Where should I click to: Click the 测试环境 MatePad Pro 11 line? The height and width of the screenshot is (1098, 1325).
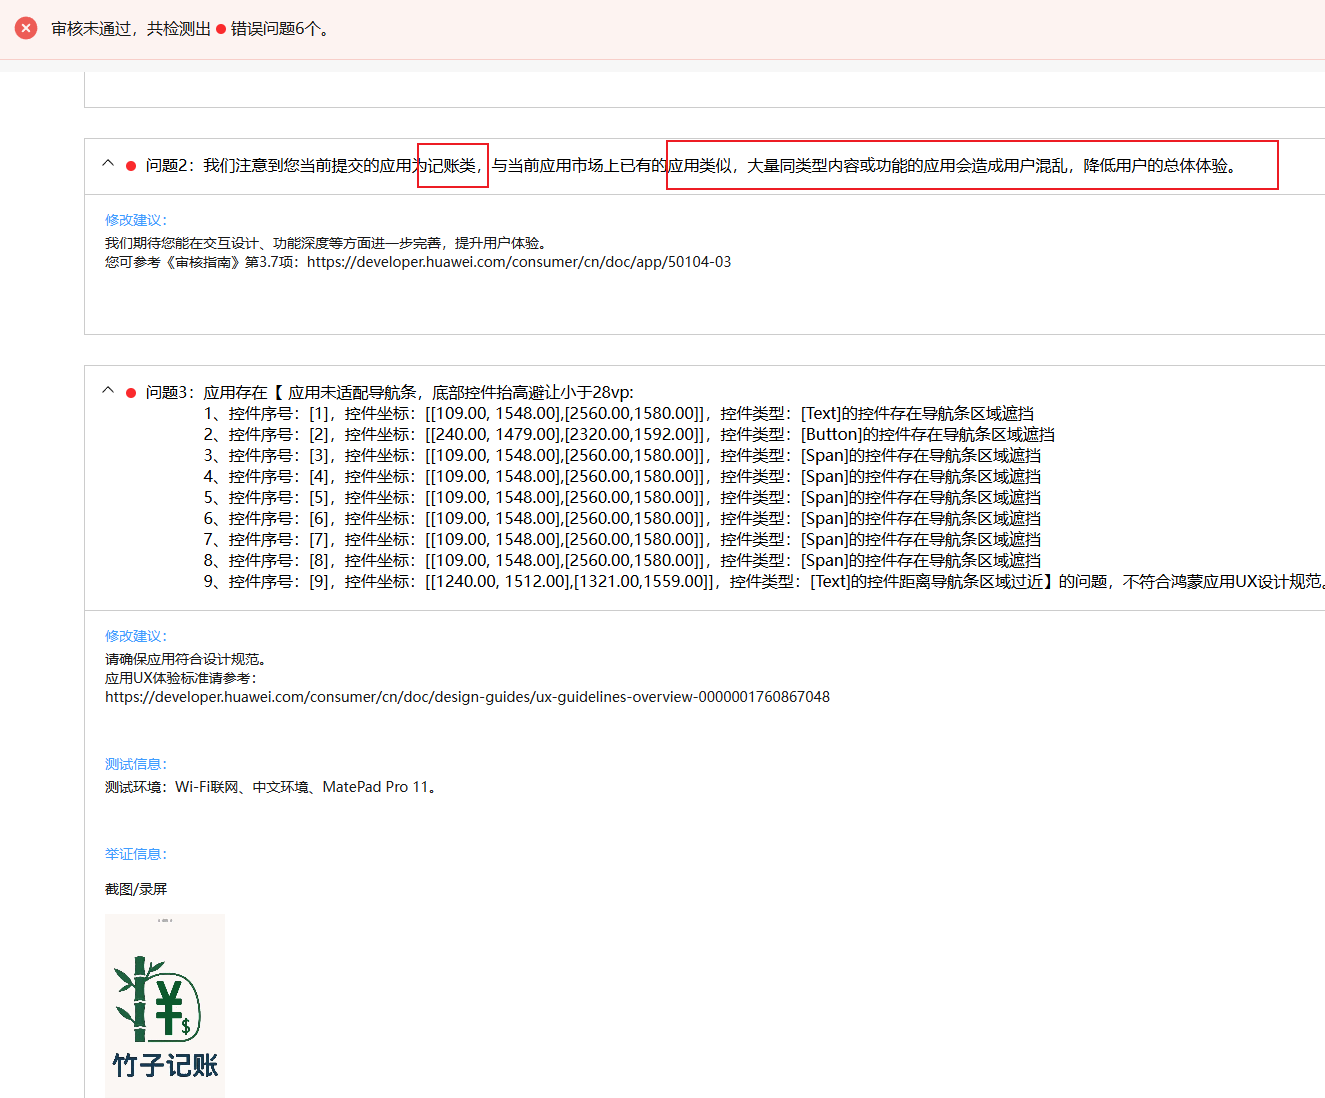pyautogui.click(x=272, y=787)
